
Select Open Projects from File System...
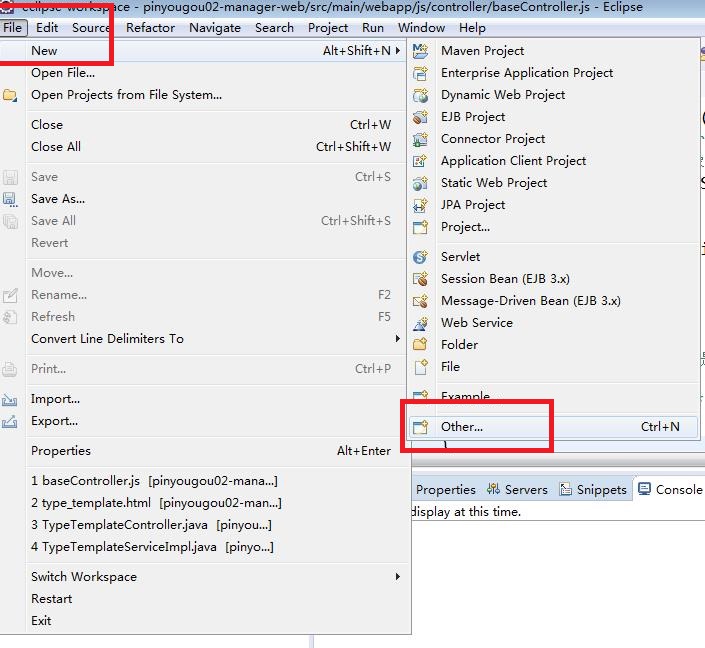202,95
